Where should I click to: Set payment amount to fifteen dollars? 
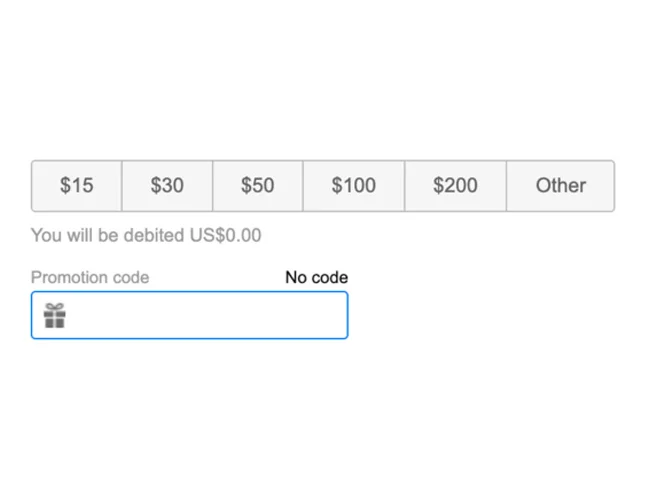click(76, 186)
